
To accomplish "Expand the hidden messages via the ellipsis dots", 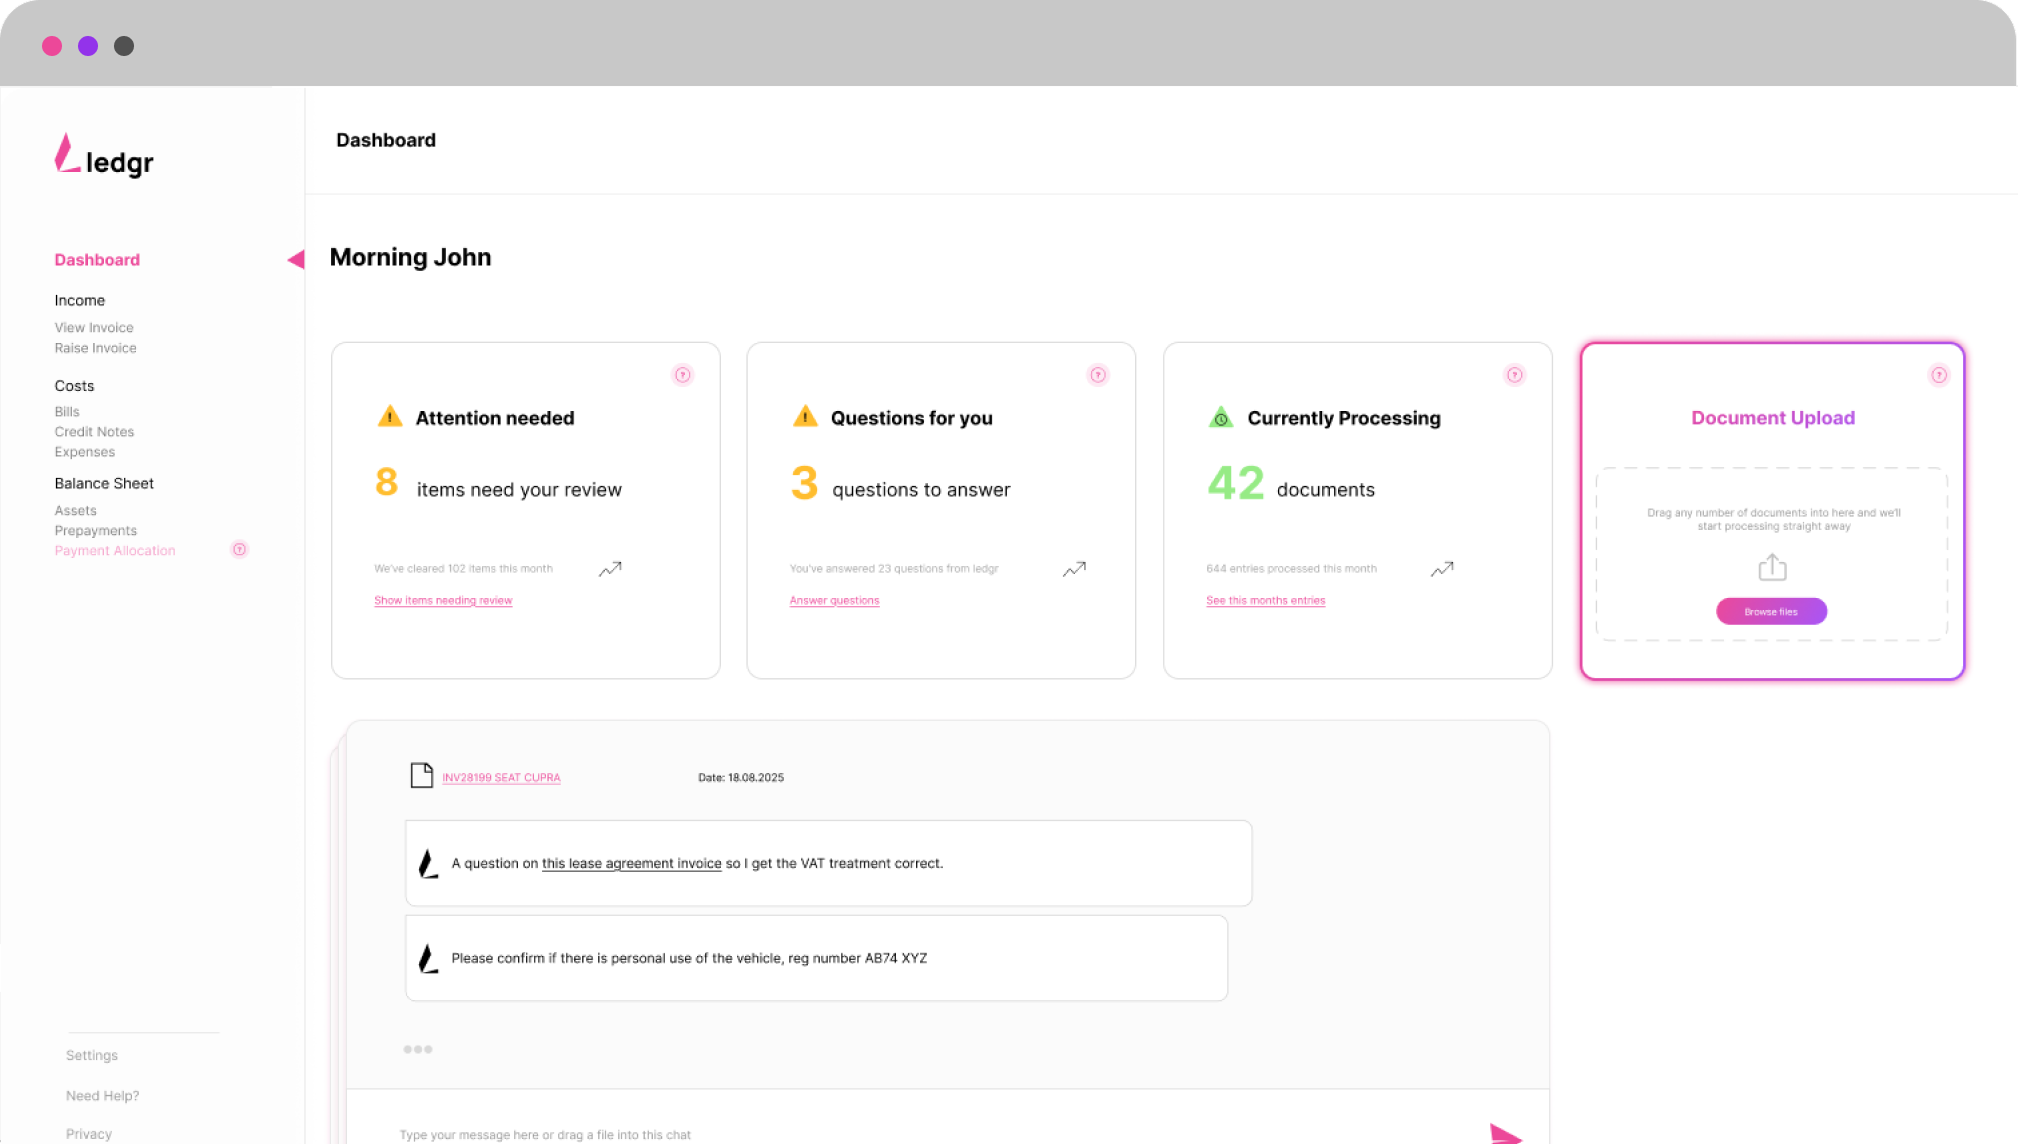I will tap(418, 1049).
